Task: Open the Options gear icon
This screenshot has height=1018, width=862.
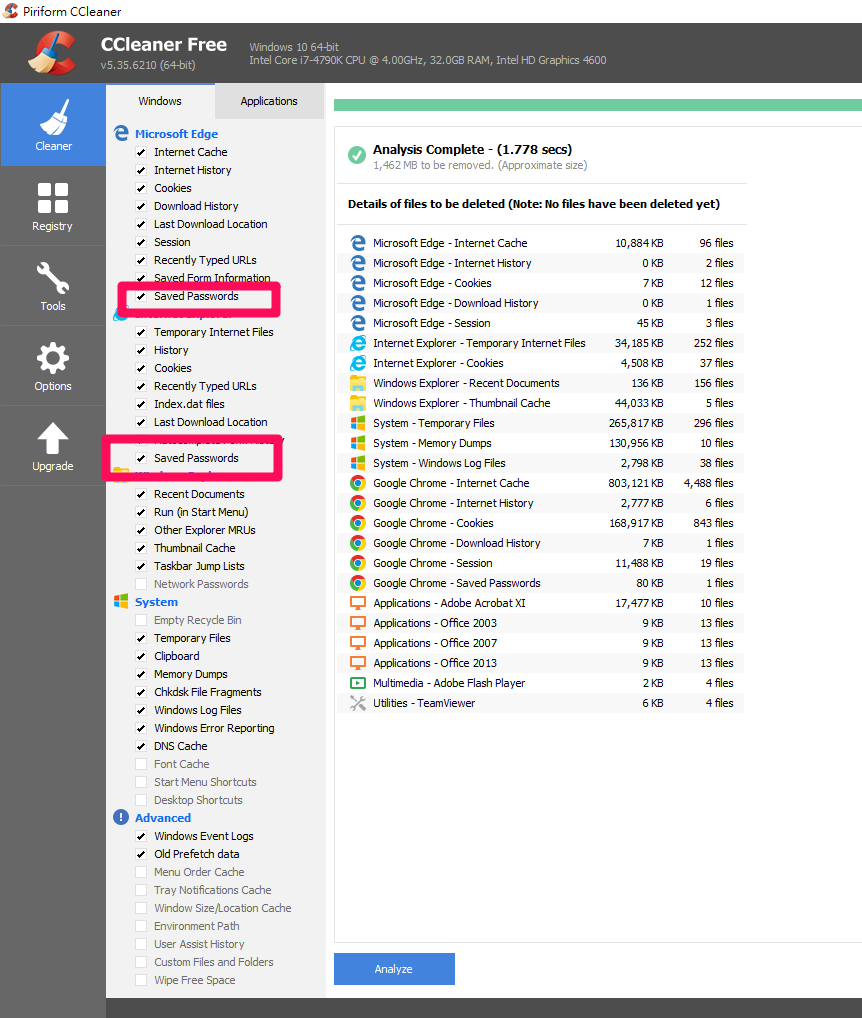Action: coord(53,358)
